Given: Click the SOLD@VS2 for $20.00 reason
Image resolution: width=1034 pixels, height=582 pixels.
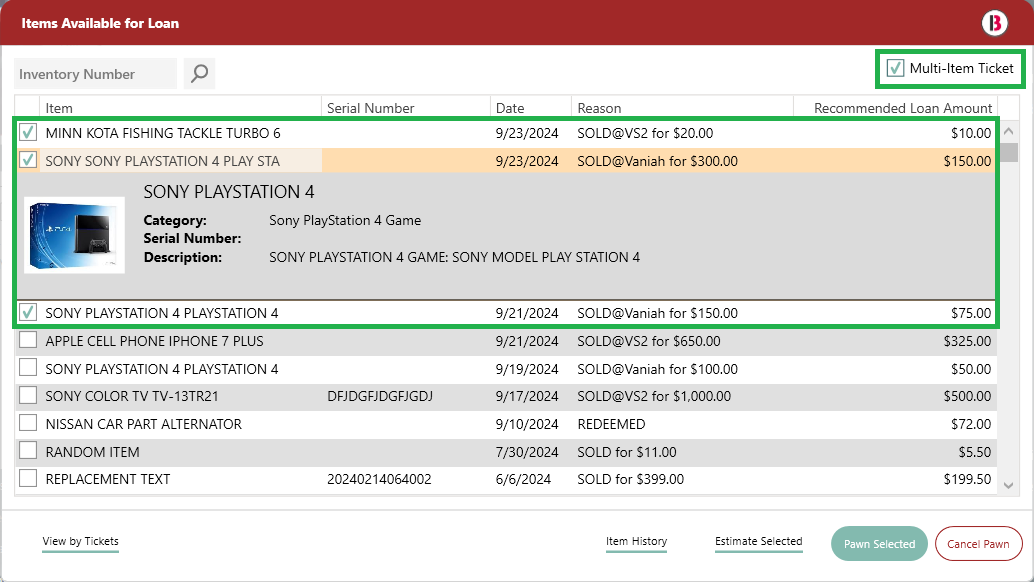Looking at the screenshot, I should point(645,133).
